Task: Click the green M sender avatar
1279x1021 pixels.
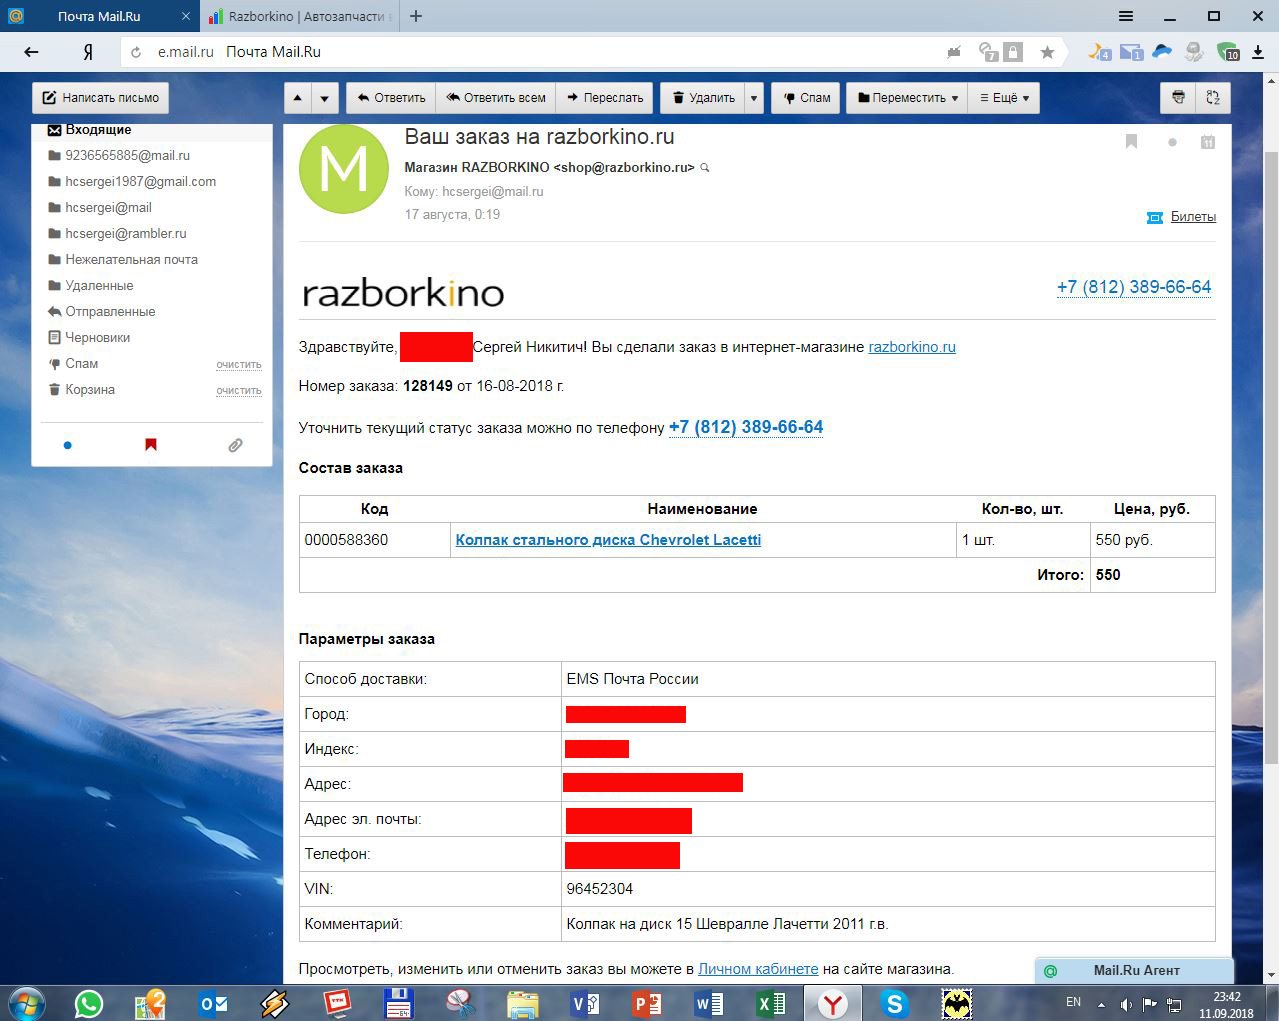Action: pyautogui.click(x=344, y=169)
